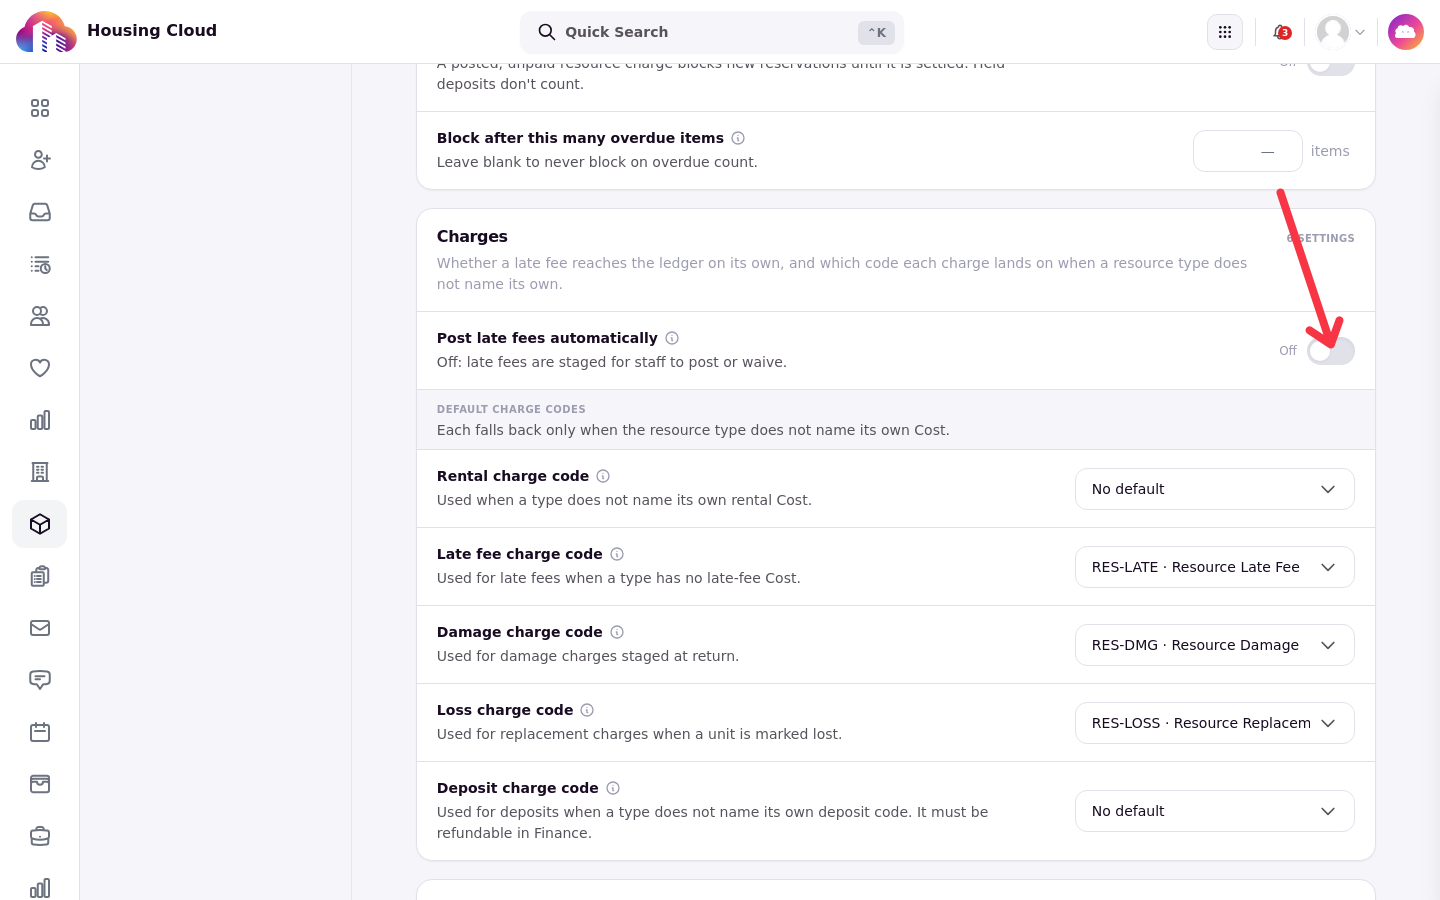
Task: Click the round cloud avatar icon
Action: [x=1406, y=32]
